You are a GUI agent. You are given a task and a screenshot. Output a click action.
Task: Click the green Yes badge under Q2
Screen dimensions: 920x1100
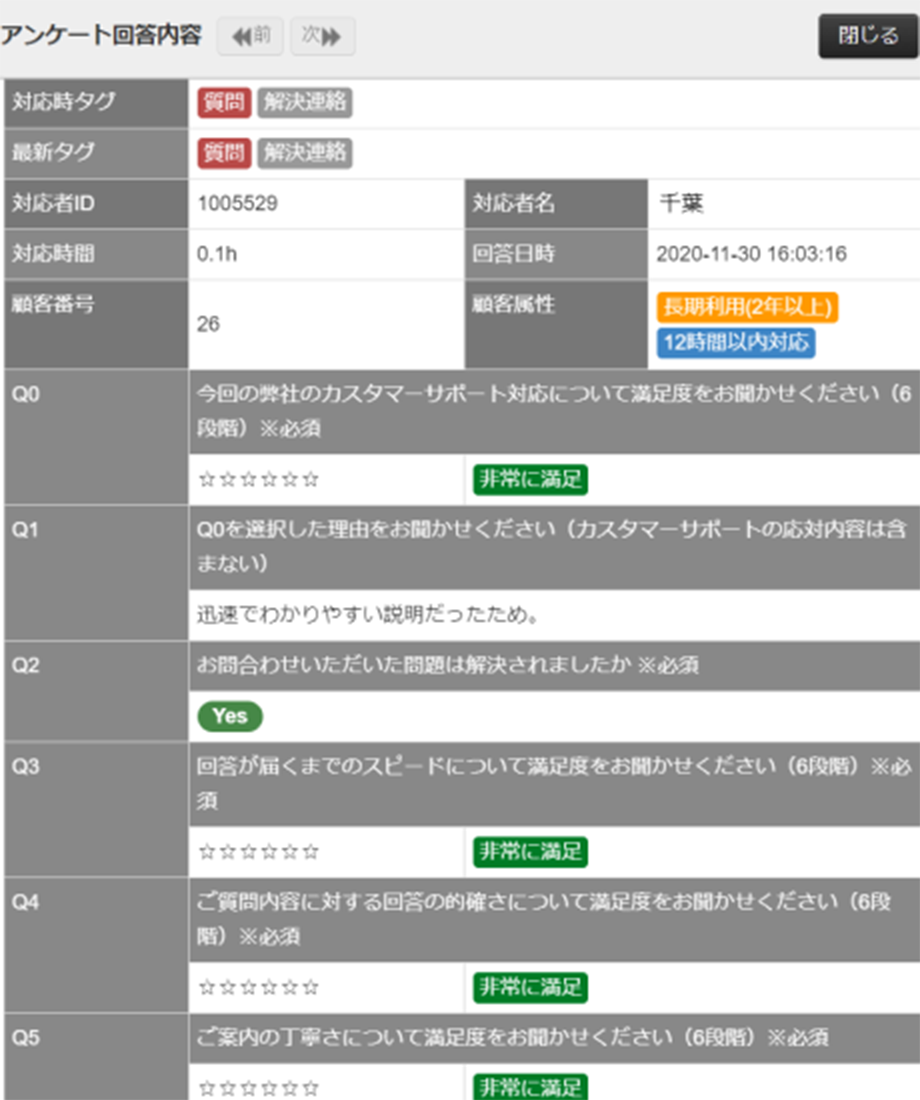pos(230,716)
